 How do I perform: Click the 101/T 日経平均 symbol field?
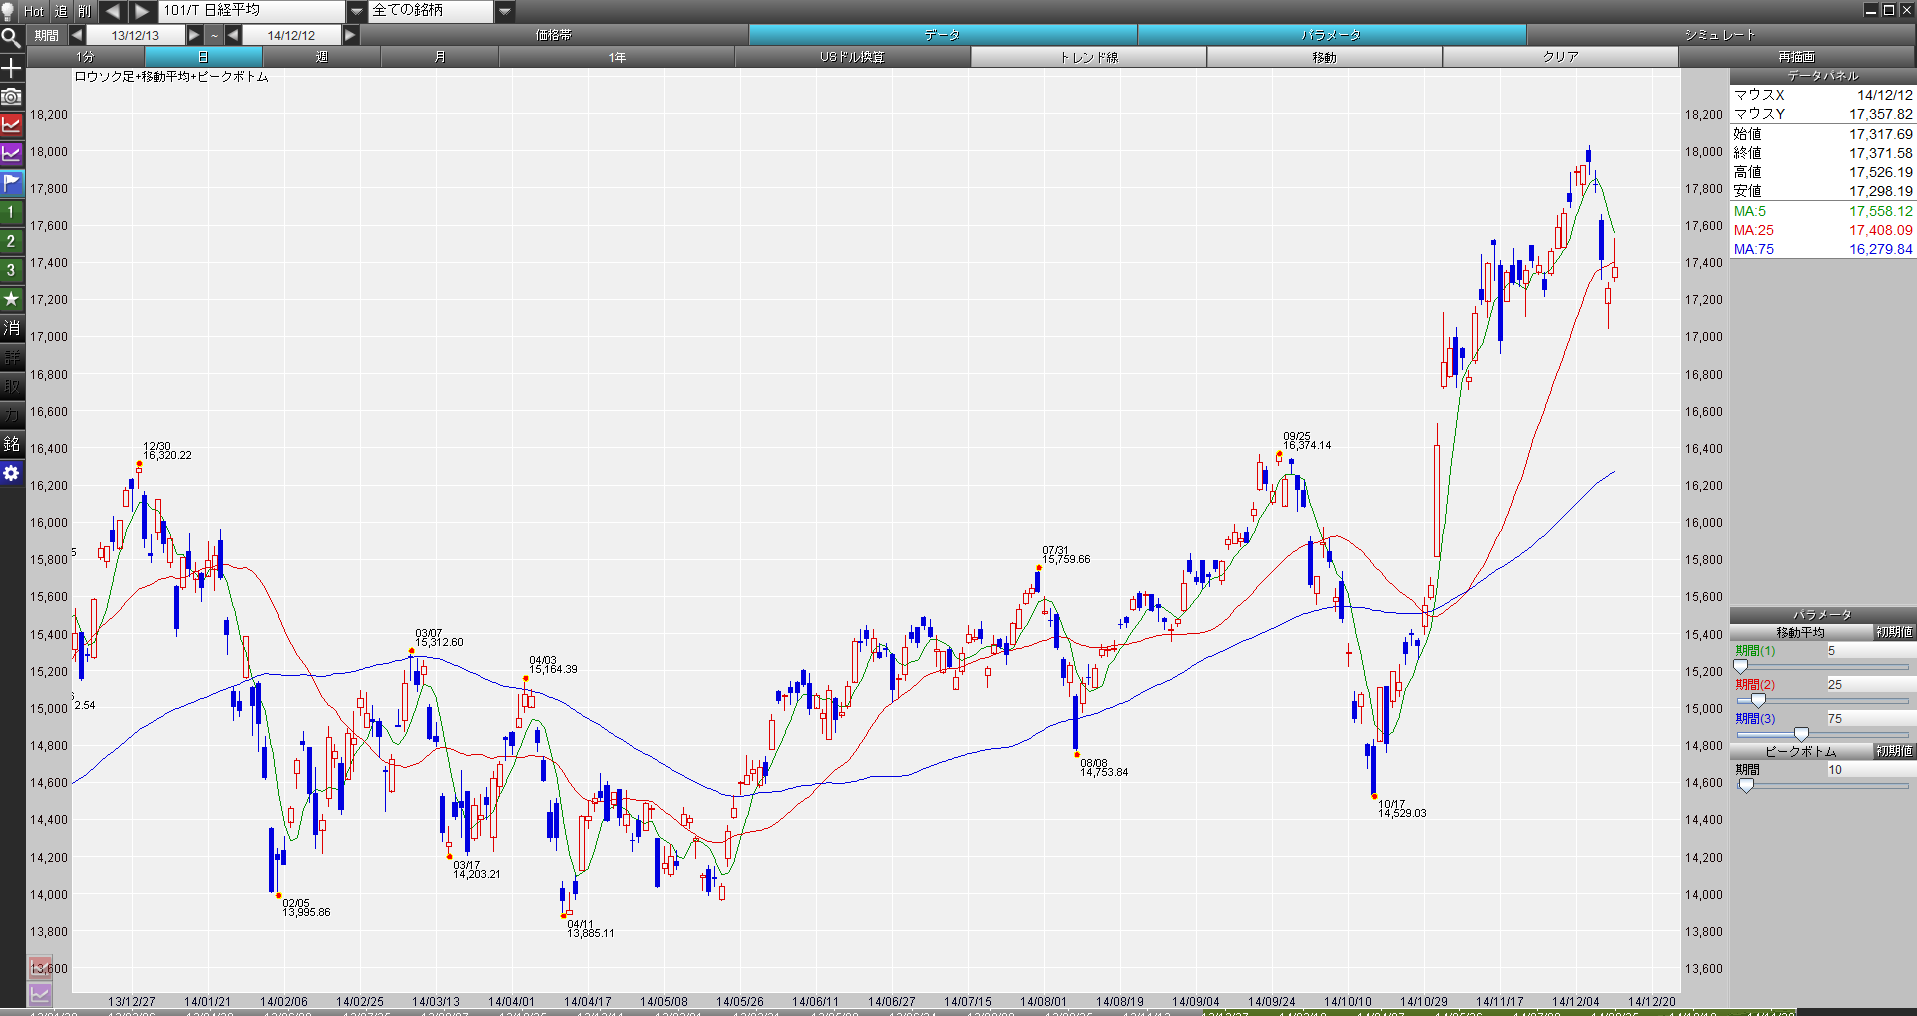click(252, 11)
